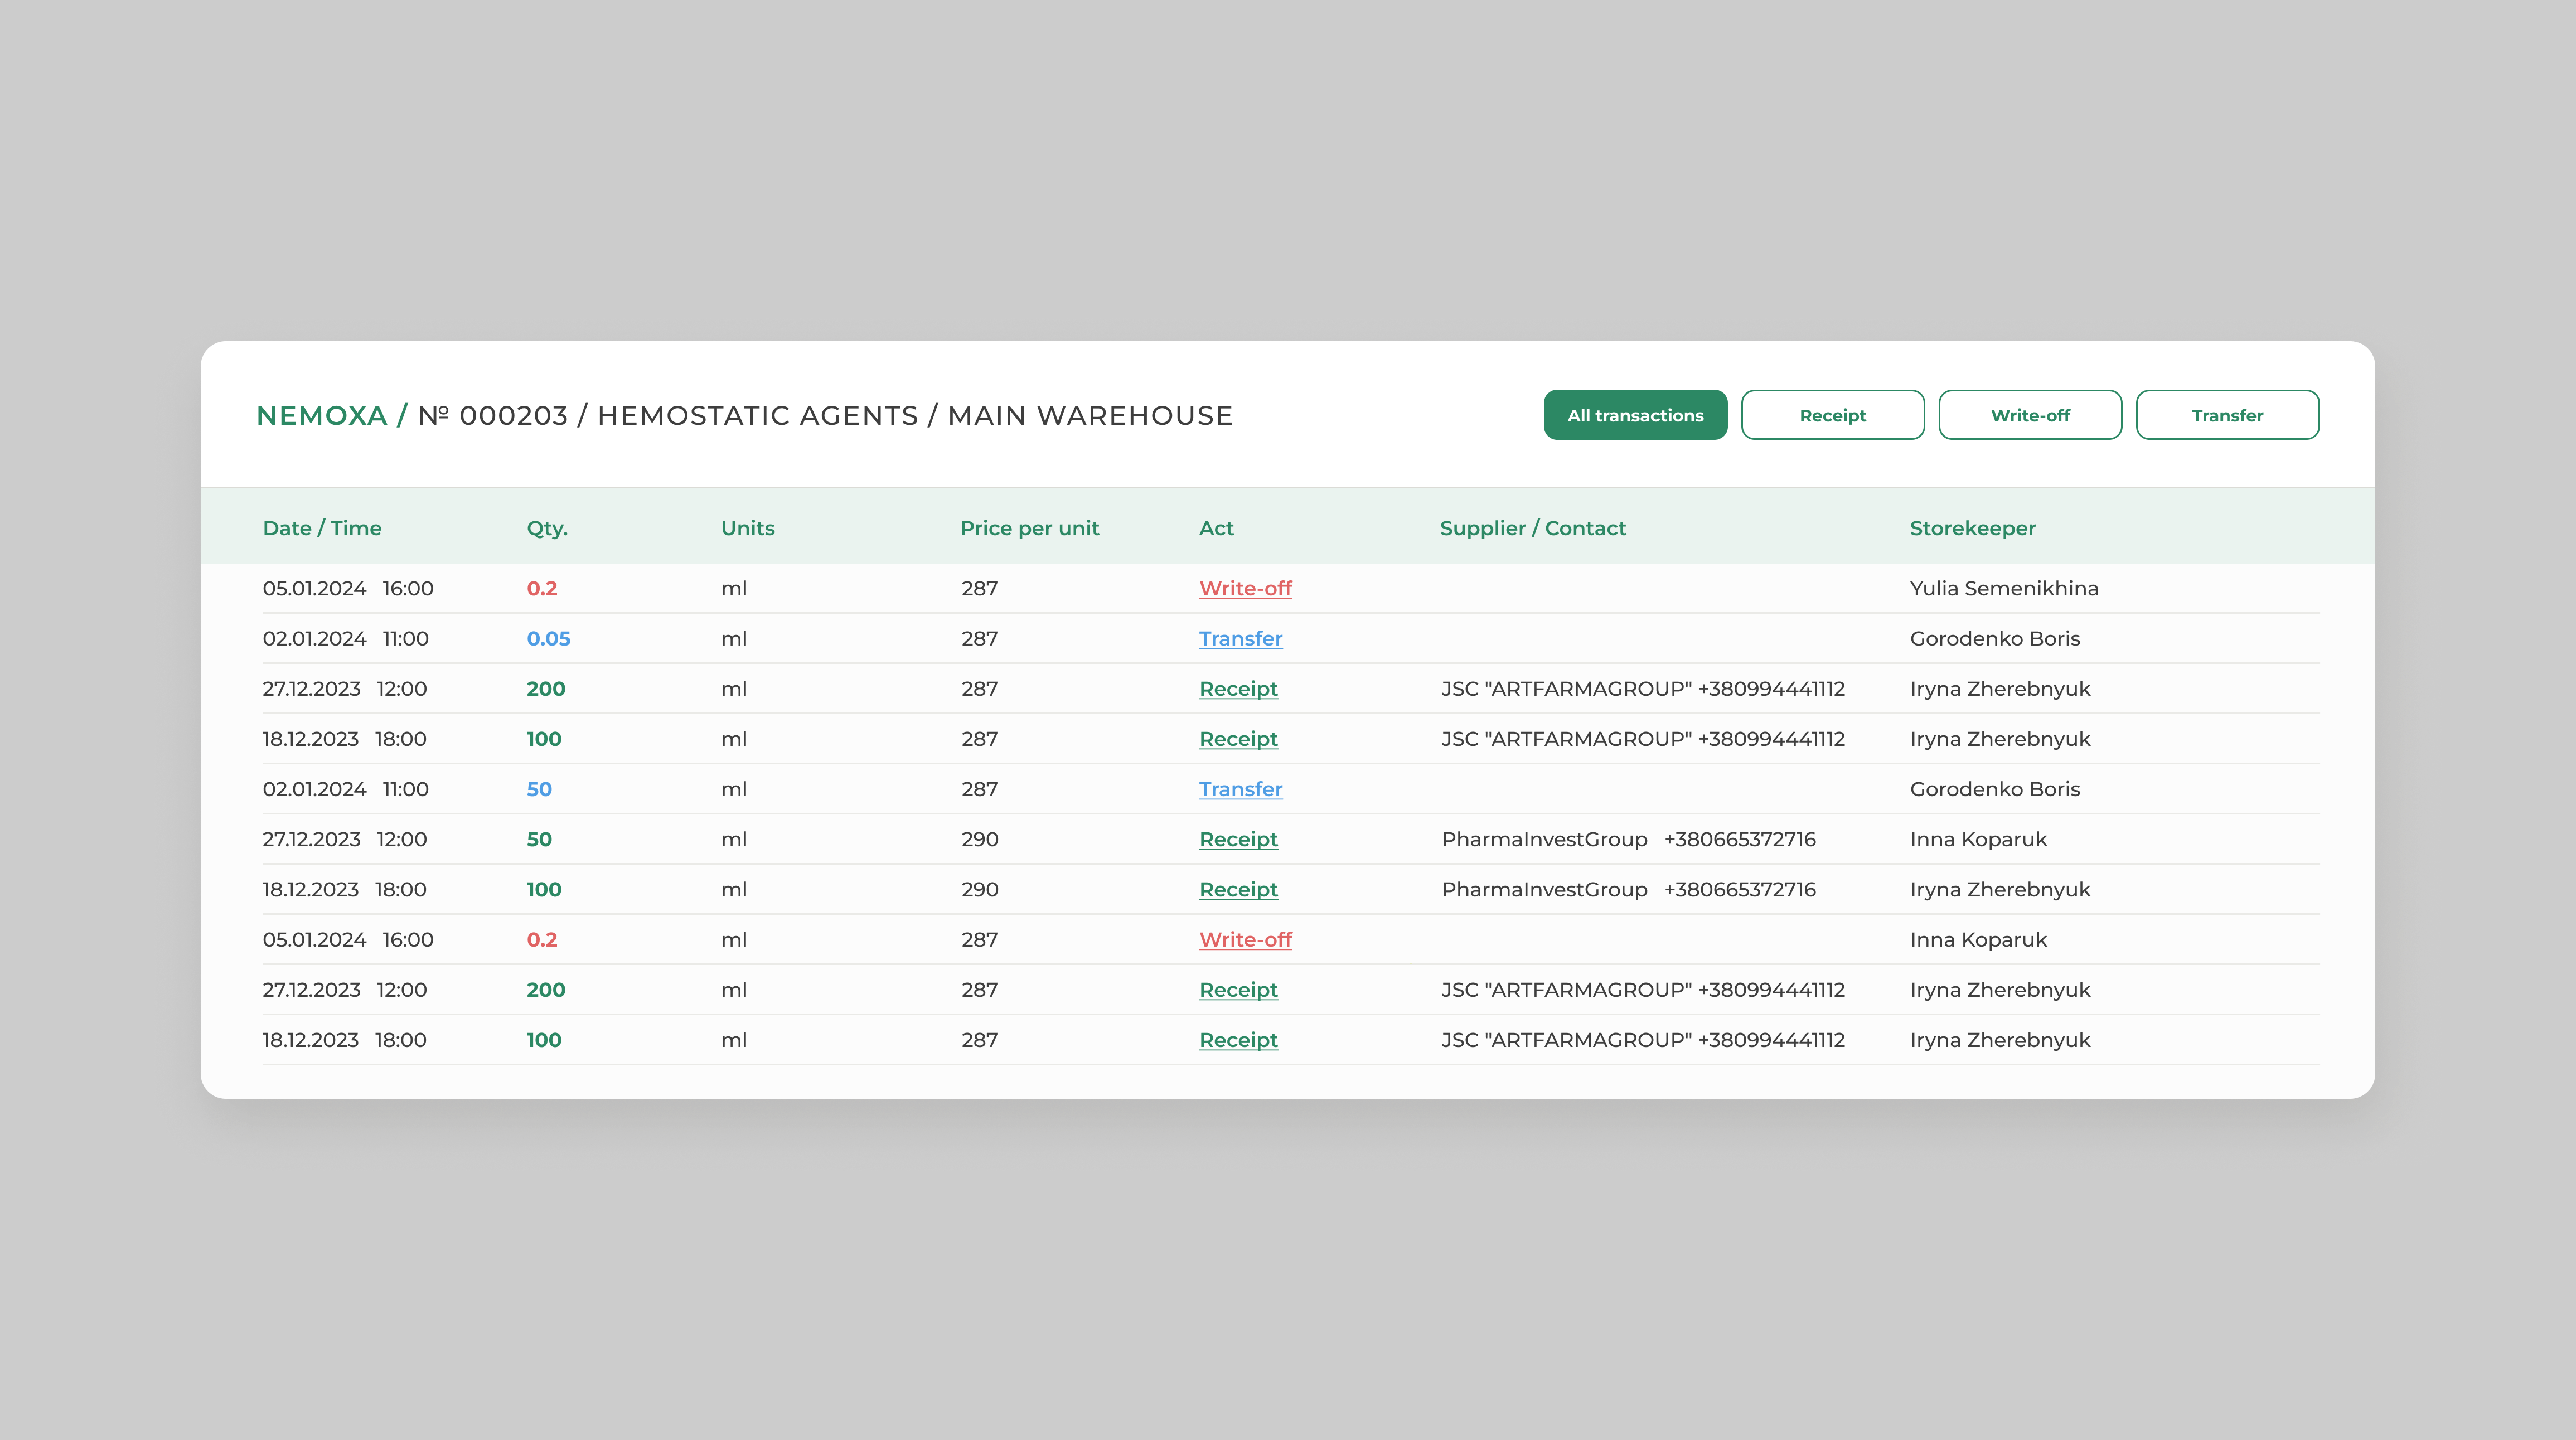Click the Price per unit column header
Image resolution: width=2576 pixels, height=1440 pixels.
tap(1029, 528)
